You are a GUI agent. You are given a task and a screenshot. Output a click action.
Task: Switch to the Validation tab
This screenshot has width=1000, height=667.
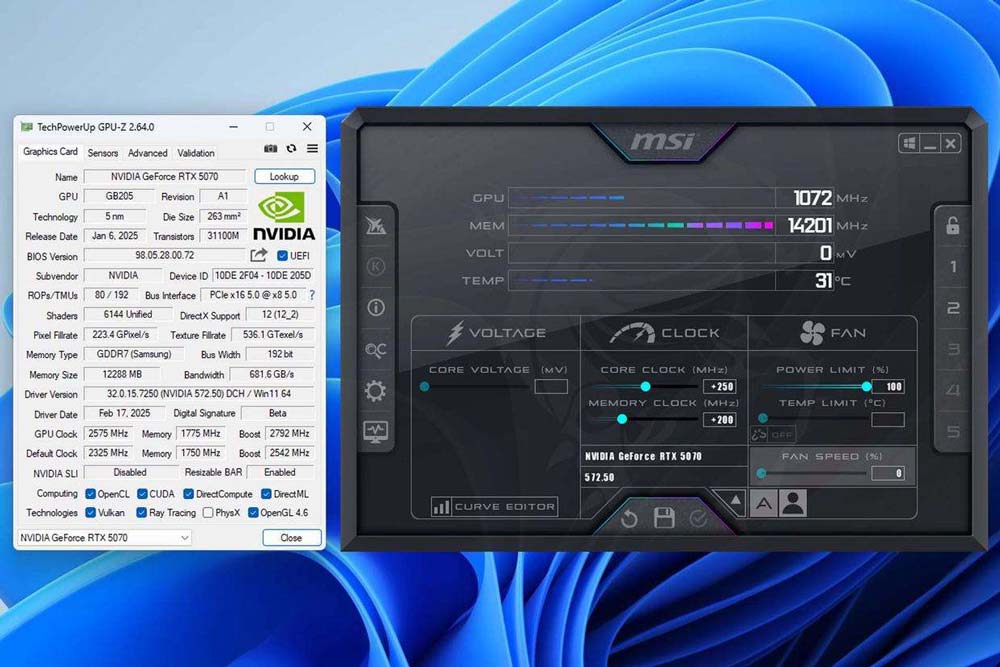click(196, 153)
